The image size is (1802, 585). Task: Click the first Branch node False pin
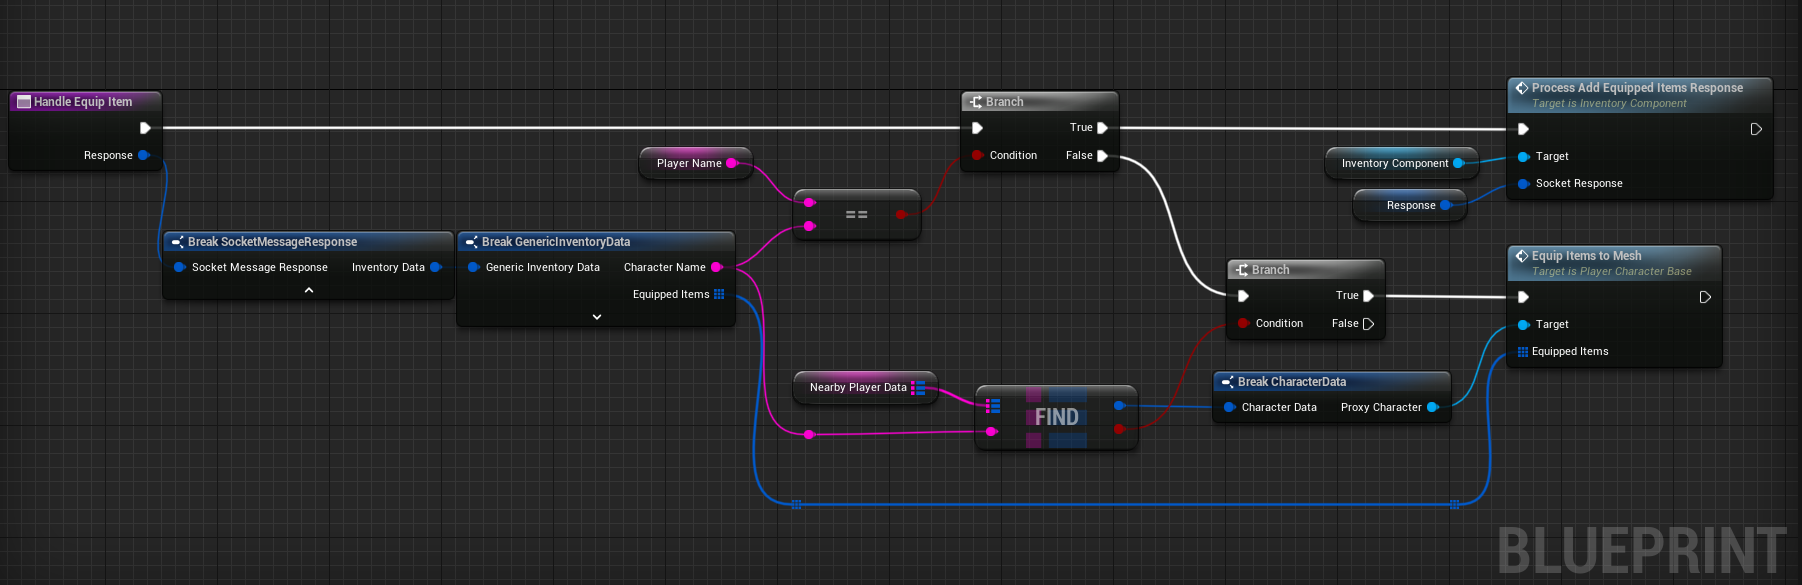coord(1102,156)
